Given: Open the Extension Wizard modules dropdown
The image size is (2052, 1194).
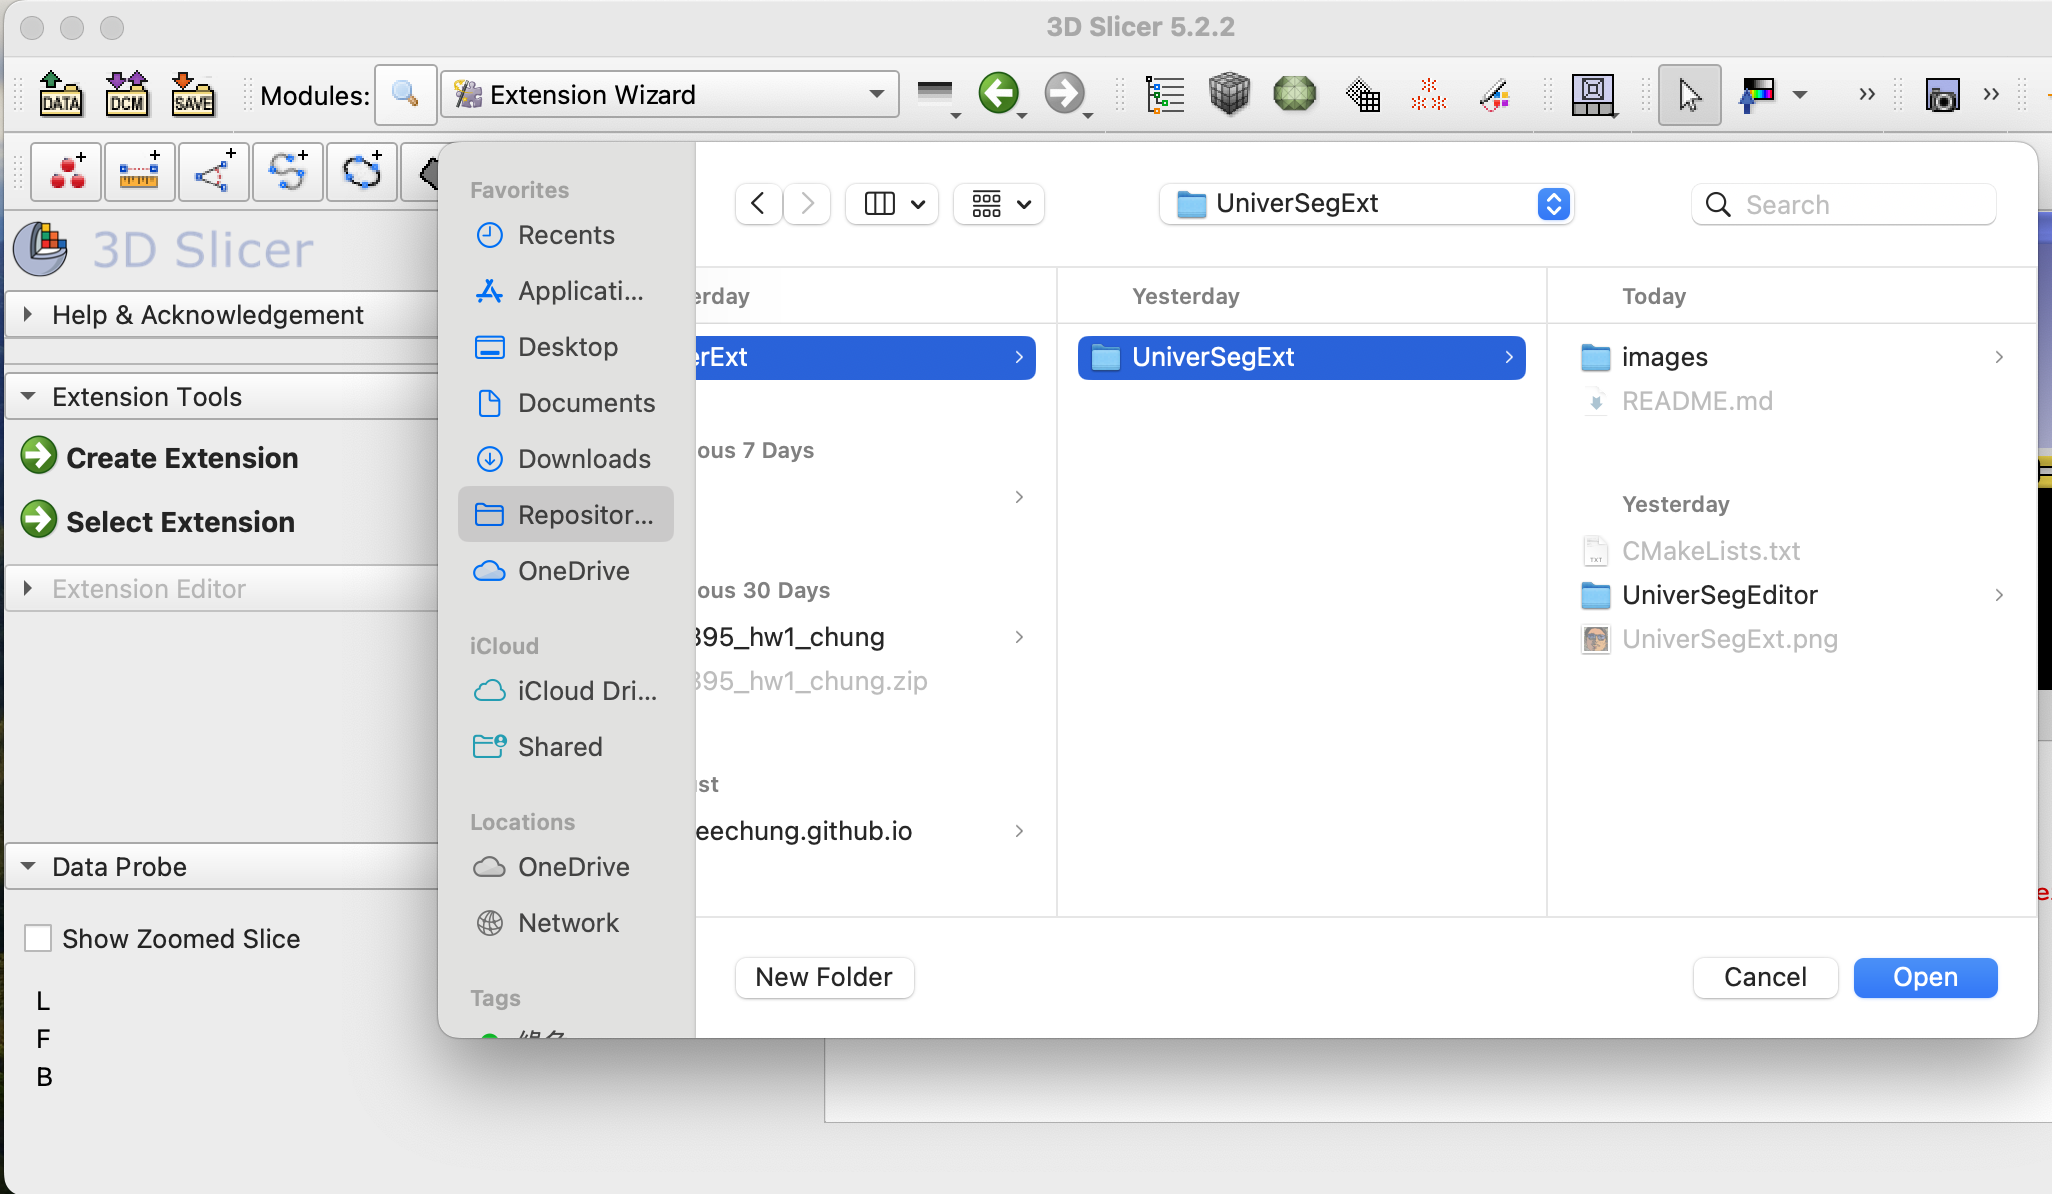Looking at the screenshot, I should tap(670, 95).
